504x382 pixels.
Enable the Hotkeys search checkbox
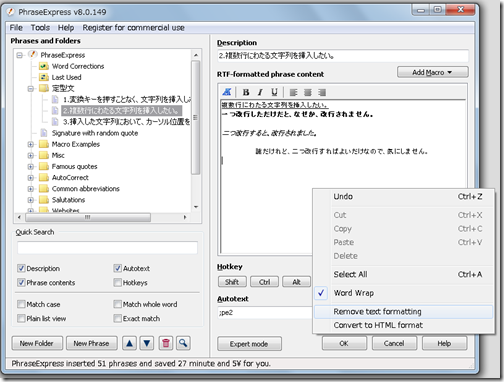[117, 283]
